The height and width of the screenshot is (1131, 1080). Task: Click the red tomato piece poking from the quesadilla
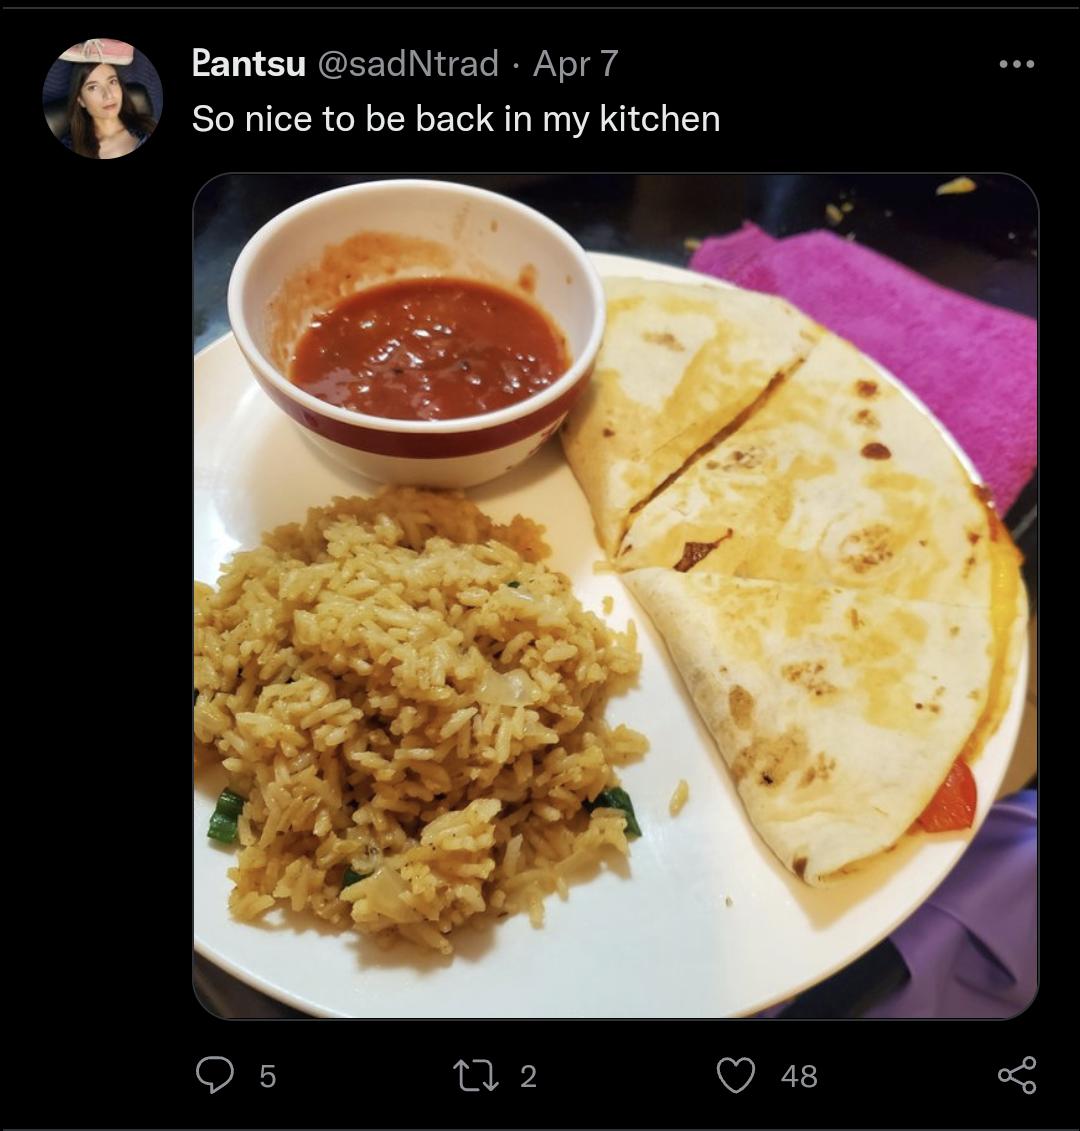click(947, 797)
